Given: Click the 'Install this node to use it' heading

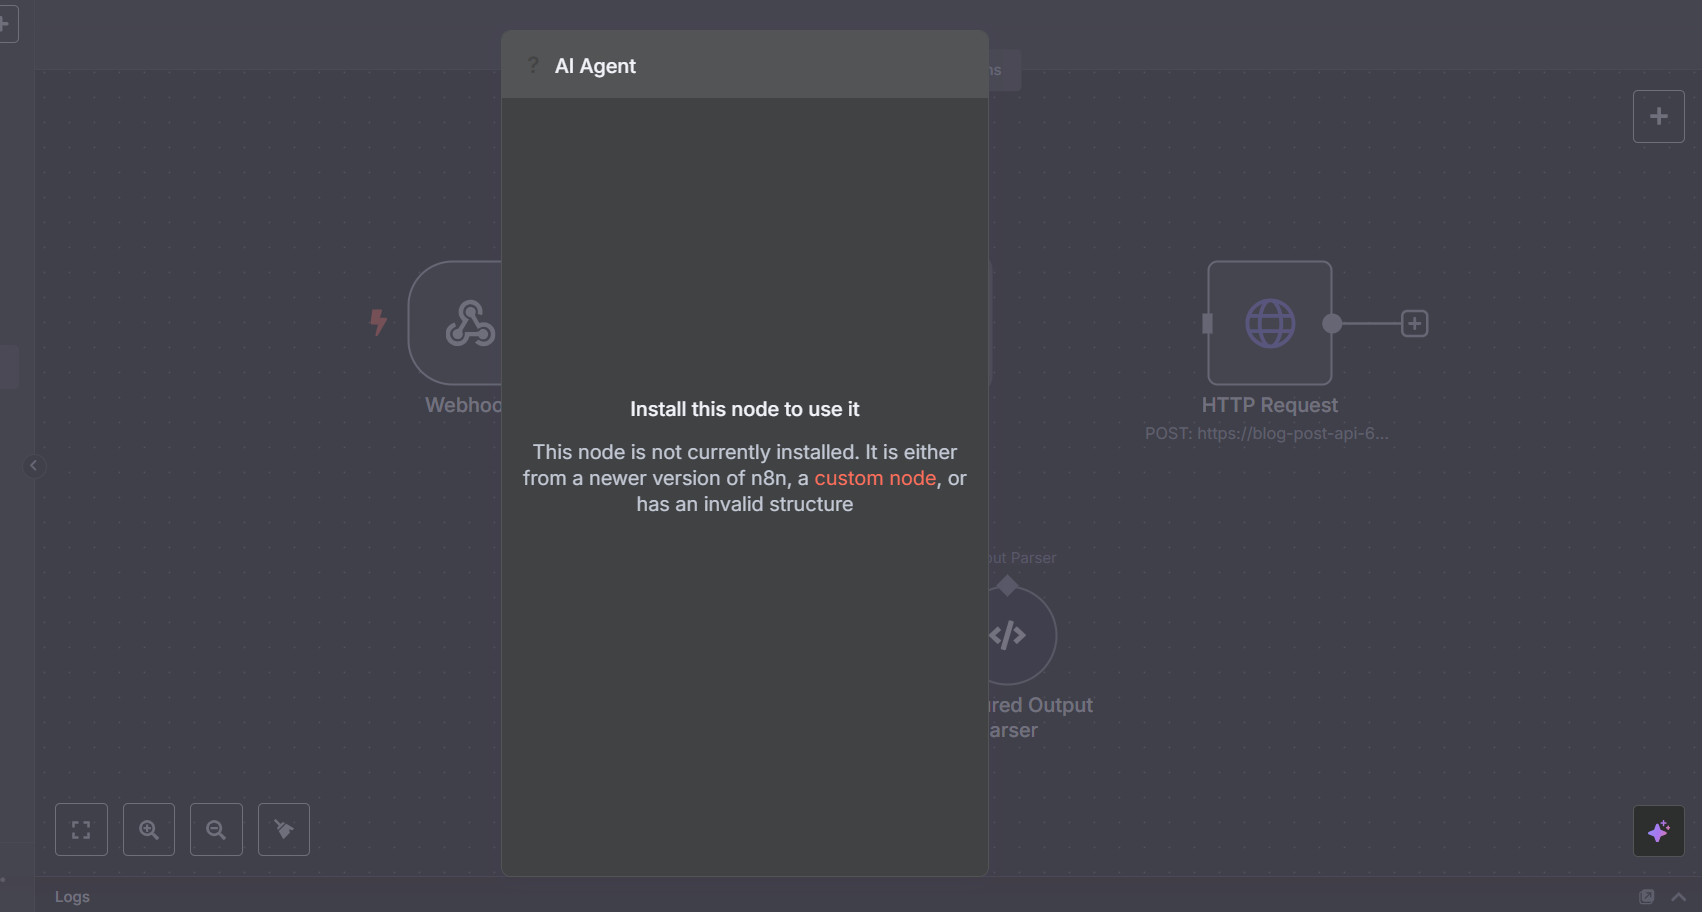Looking at the screenshot, I should click(x=745, y=409).
